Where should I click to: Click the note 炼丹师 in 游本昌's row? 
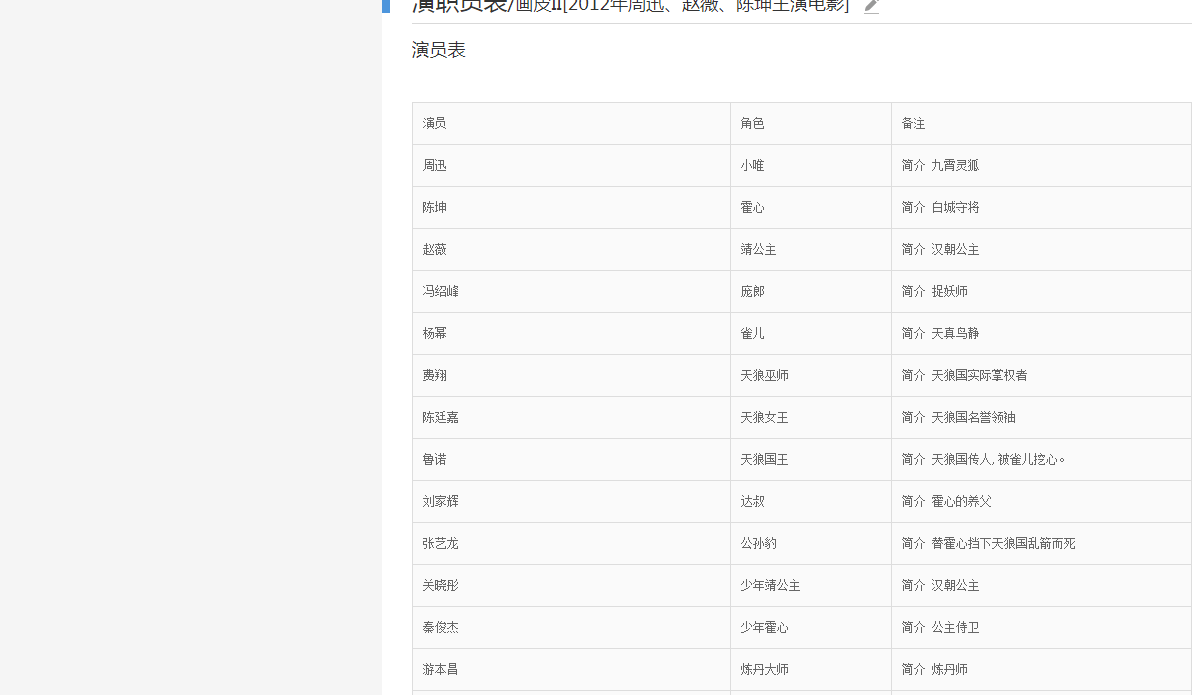coord(949,669)
